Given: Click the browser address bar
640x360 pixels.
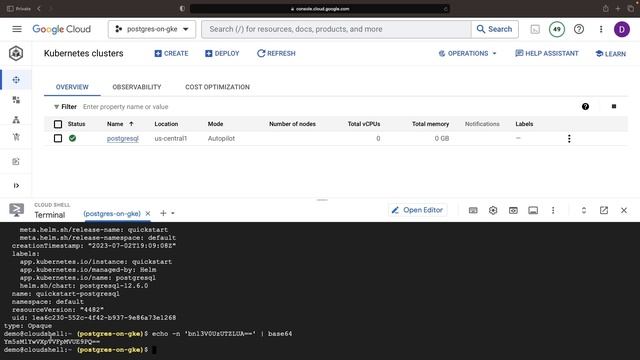Looking at the screenshot, I should (x=320, y=9).
